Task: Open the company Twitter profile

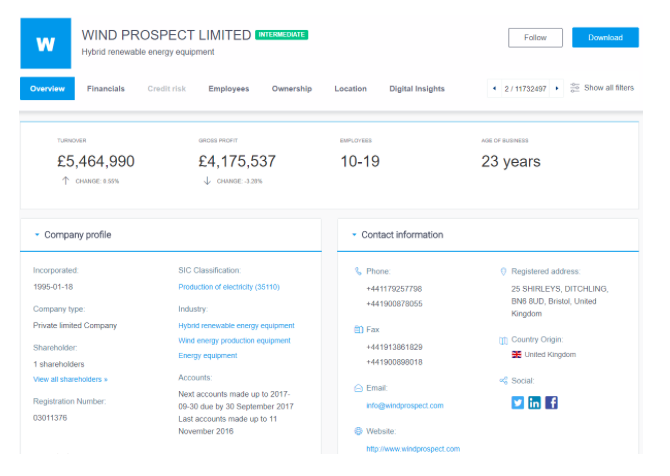Action: tap(518, 403)
